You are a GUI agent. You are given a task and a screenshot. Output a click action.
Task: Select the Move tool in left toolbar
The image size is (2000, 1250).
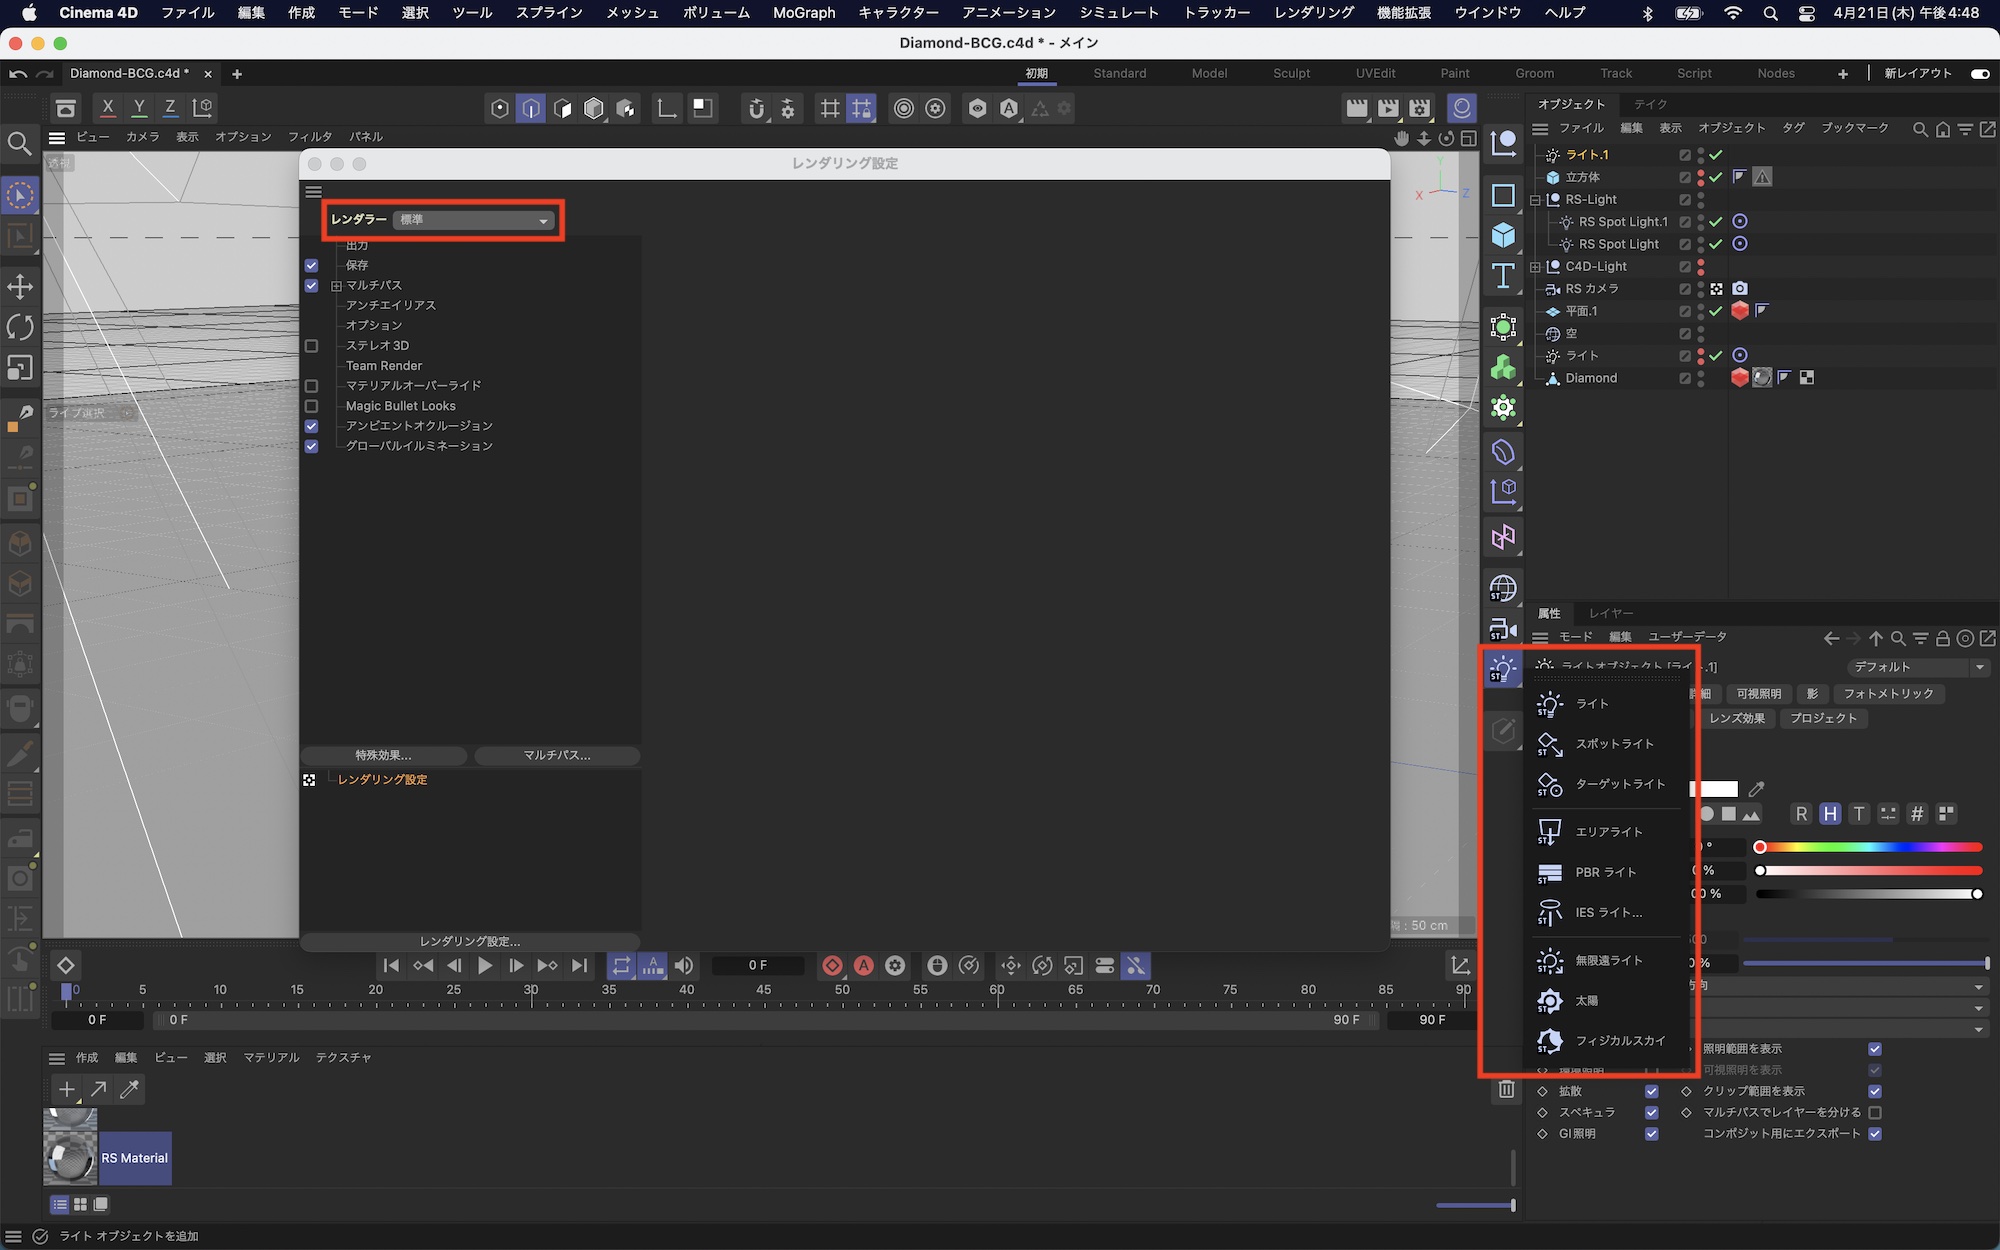(20, 287)
